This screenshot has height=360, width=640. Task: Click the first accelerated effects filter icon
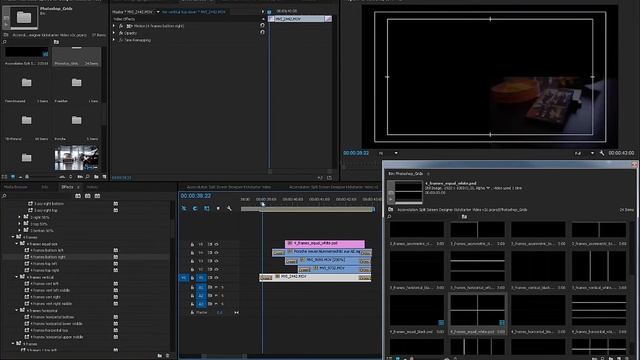78,196
